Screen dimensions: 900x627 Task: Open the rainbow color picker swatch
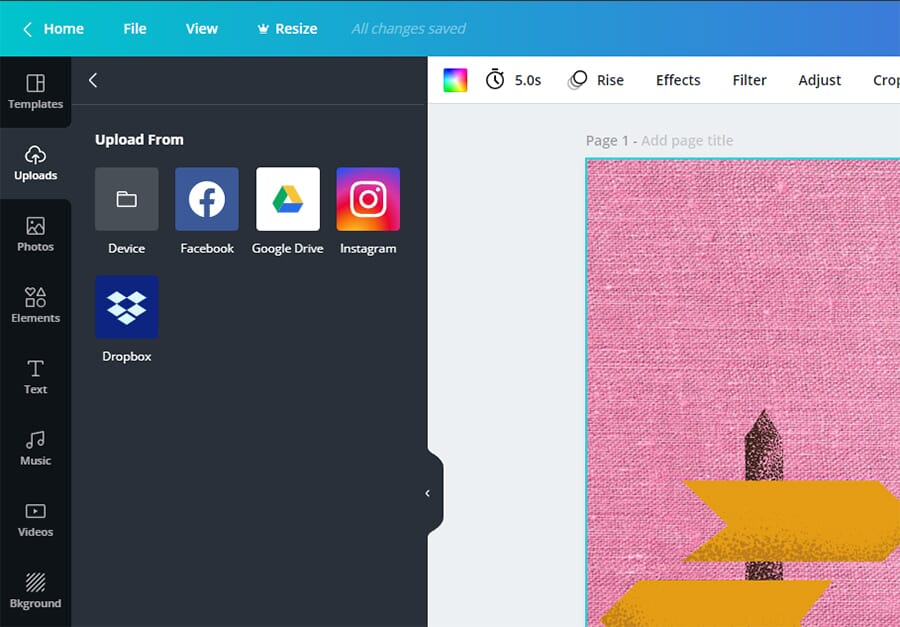[x=455, y=80]
